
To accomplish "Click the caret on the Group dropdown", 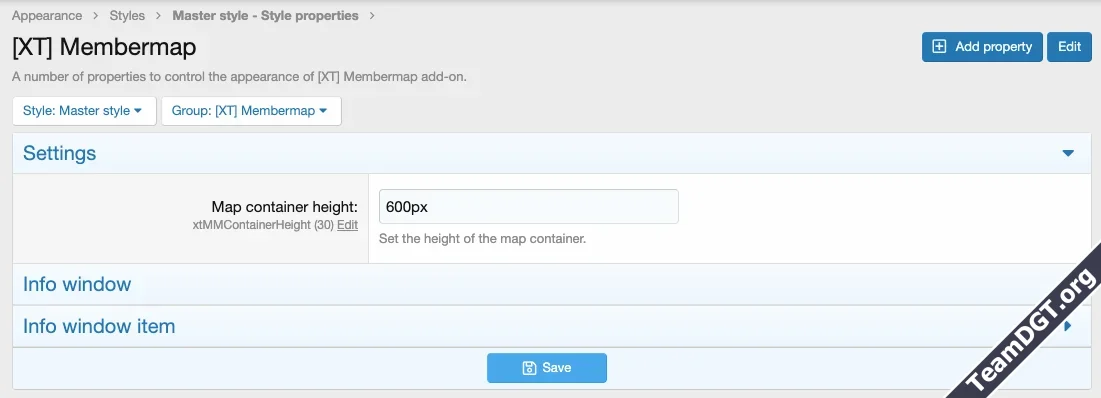I will point(323,111).
